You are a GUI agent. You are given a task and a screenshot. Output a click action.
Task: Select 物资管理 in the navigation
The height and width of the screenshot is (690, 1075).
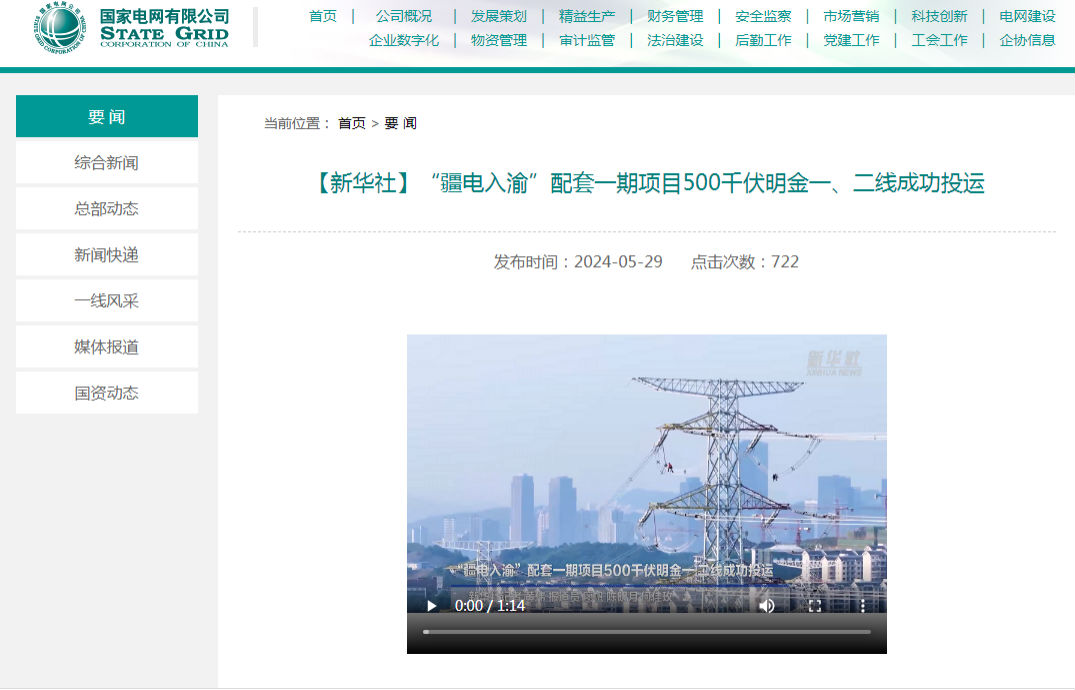coord(498,40)
